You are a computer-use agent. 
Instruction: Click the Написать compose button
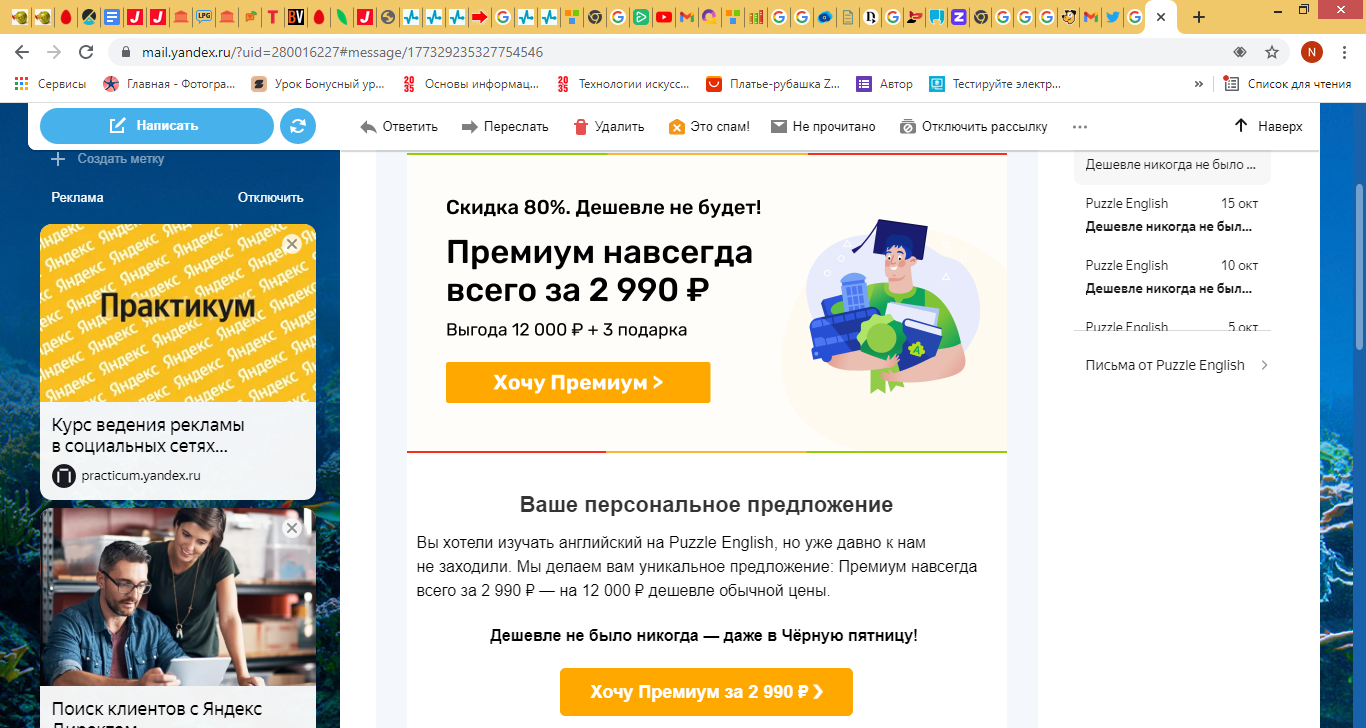click(x=157, y=126)
